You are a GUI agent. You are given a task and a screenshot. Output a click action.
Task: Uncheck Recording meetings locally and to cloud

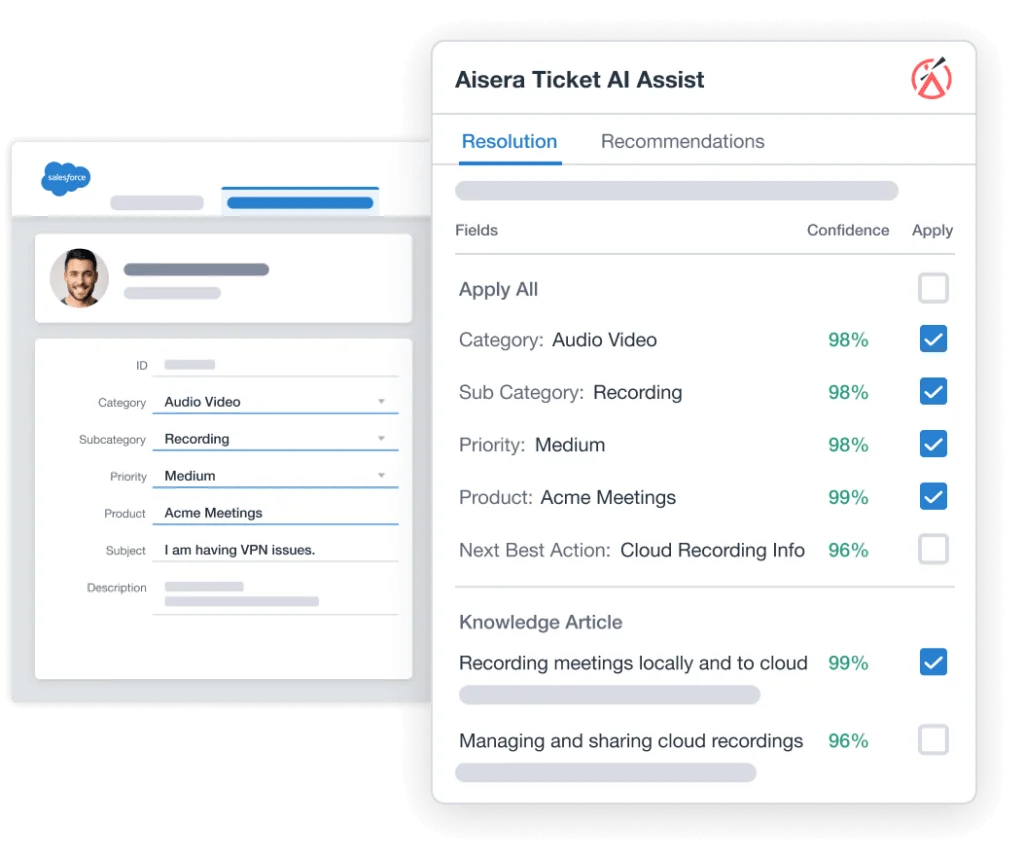[933, 662]
